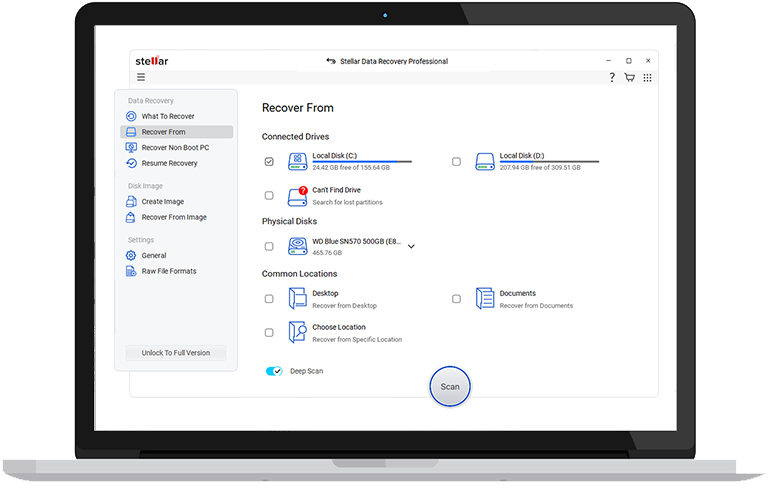The height and width of the screenshot is (488, 772).
Task: Click the Resume Recovery icon
Action: click(131, 163)
